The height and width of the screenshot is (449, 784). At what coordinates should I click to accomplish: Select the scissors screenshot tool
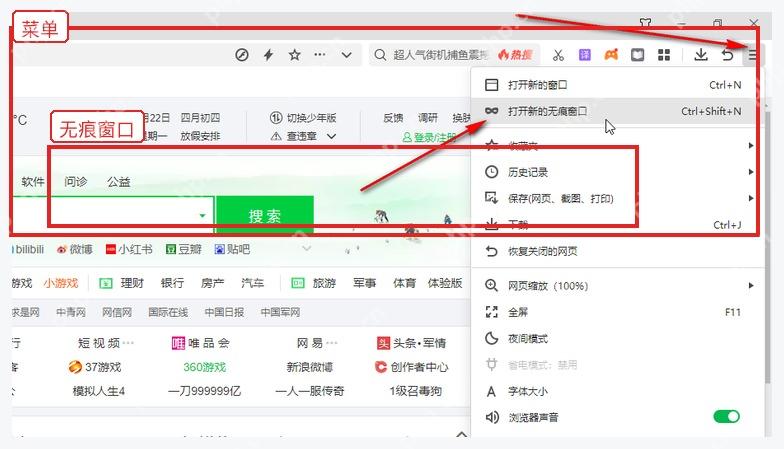pos(558,54)
